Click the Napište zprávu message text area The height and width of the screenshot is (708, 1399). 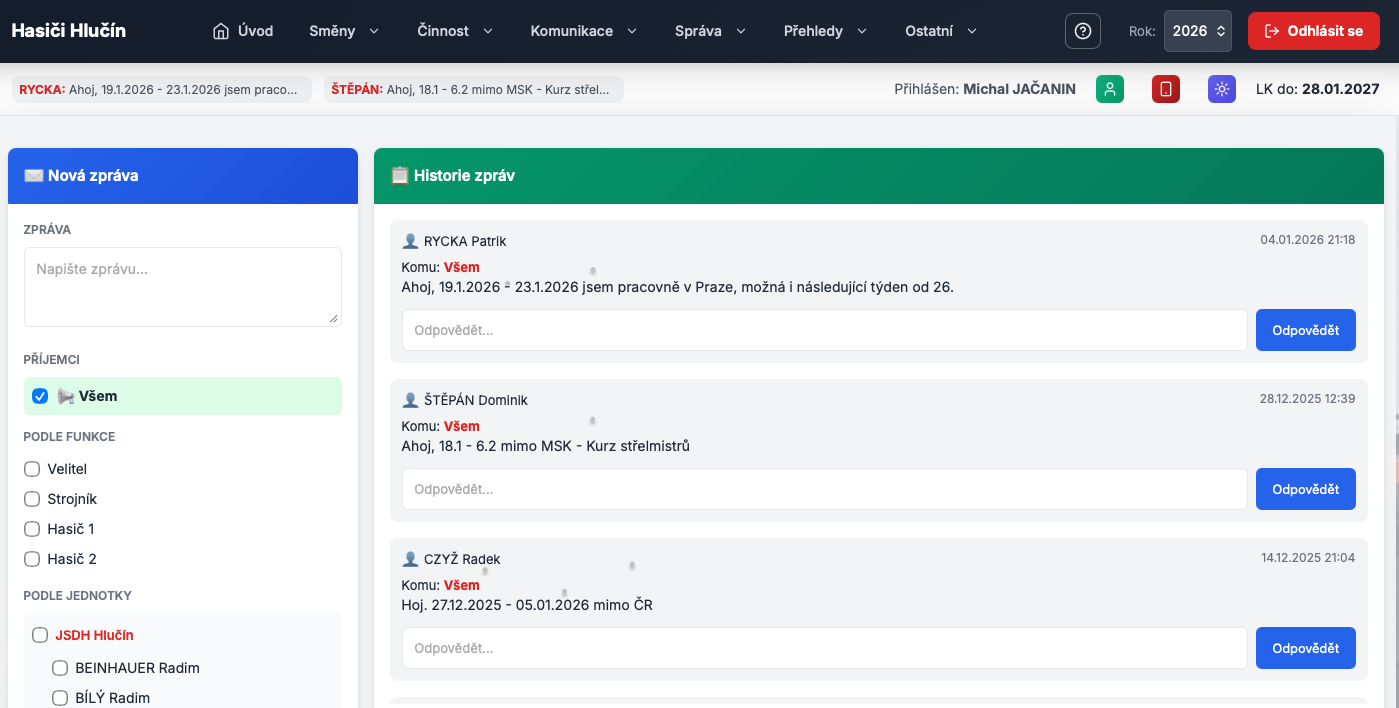pyautogui.click(x=183, y=286)
